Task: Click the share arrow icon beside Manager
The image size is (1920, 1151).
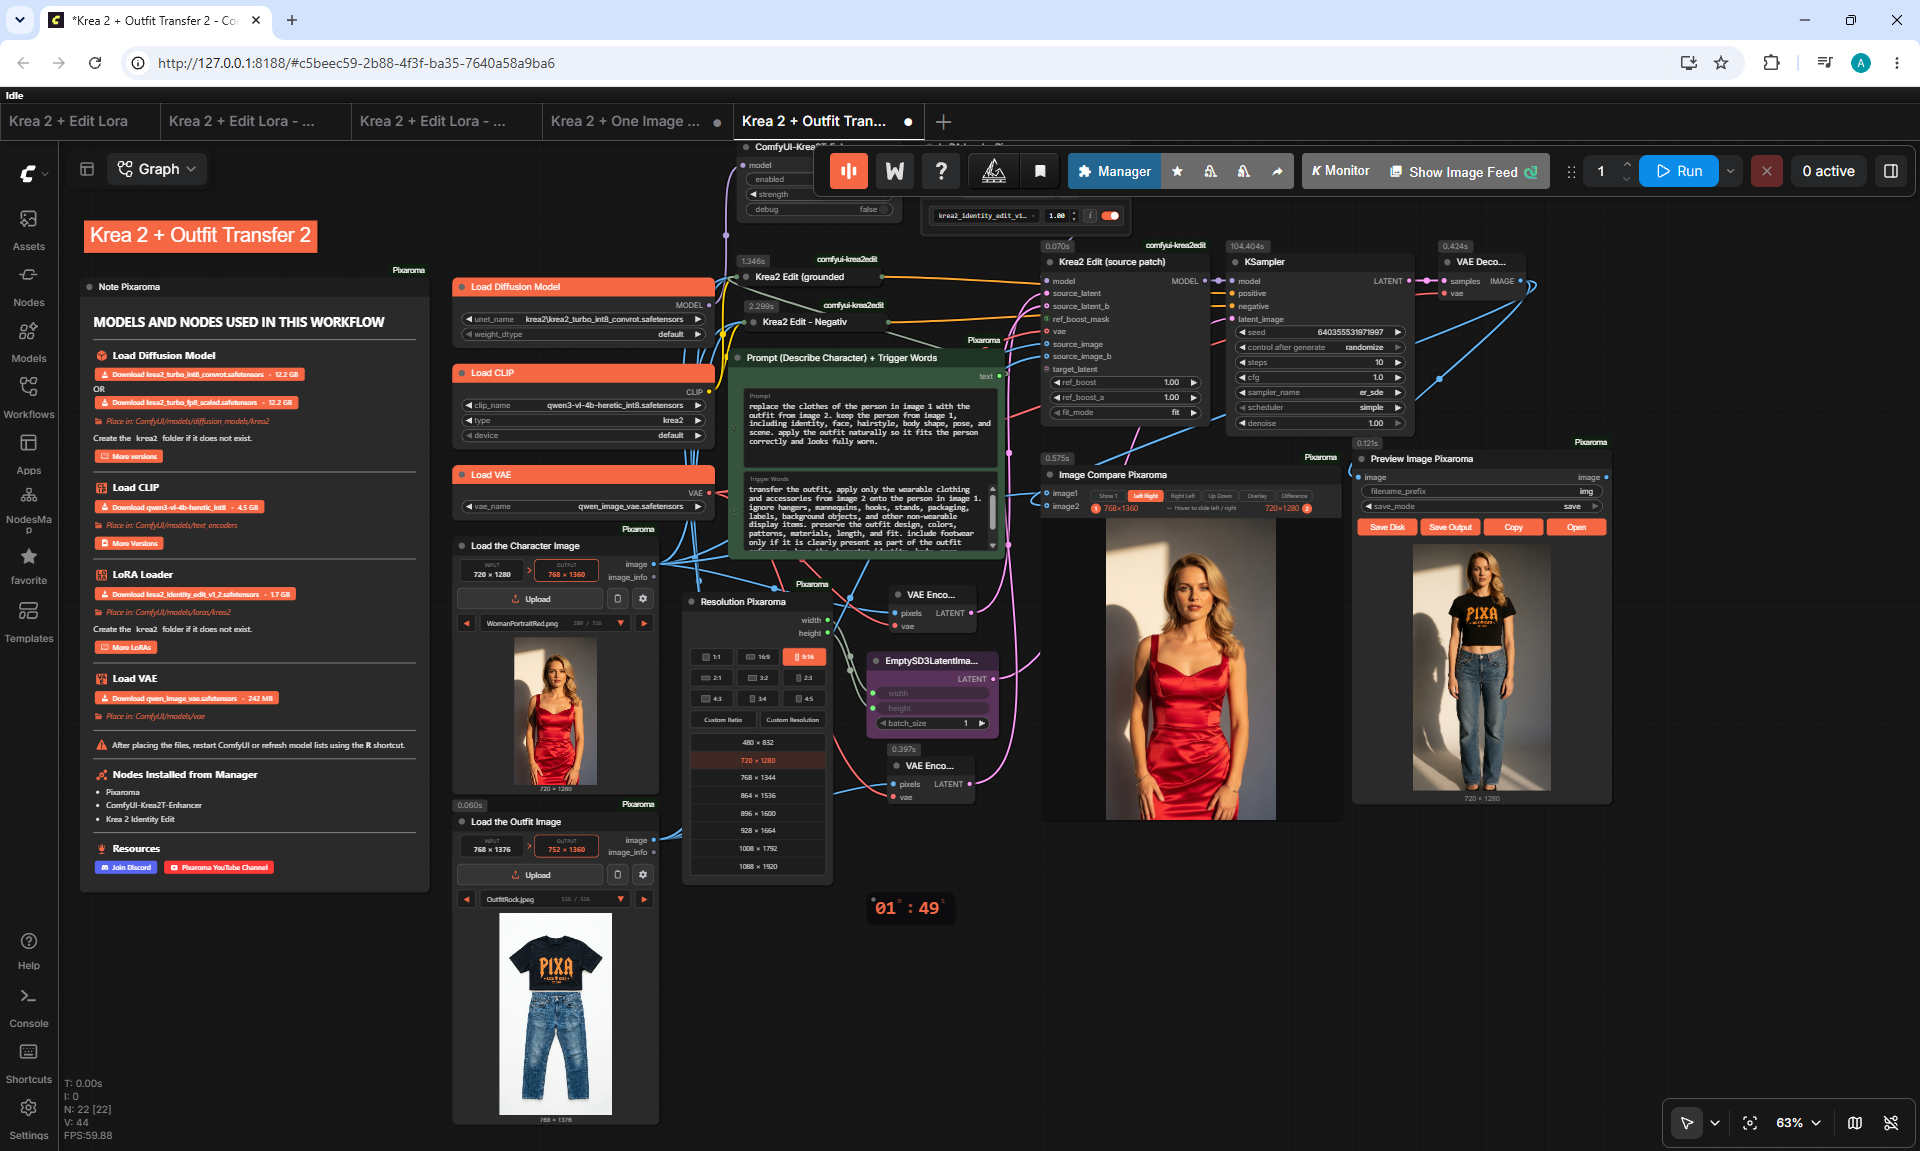Action: click(1277, 171)
